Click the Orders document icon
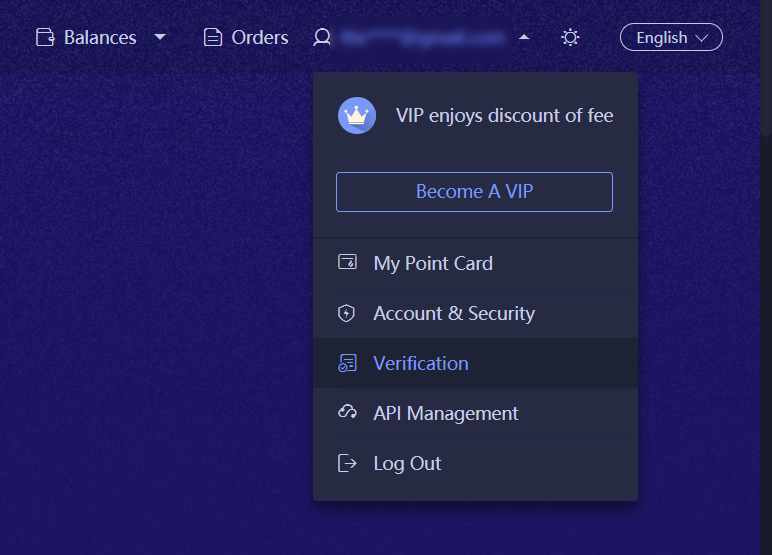 coord(212,38)
